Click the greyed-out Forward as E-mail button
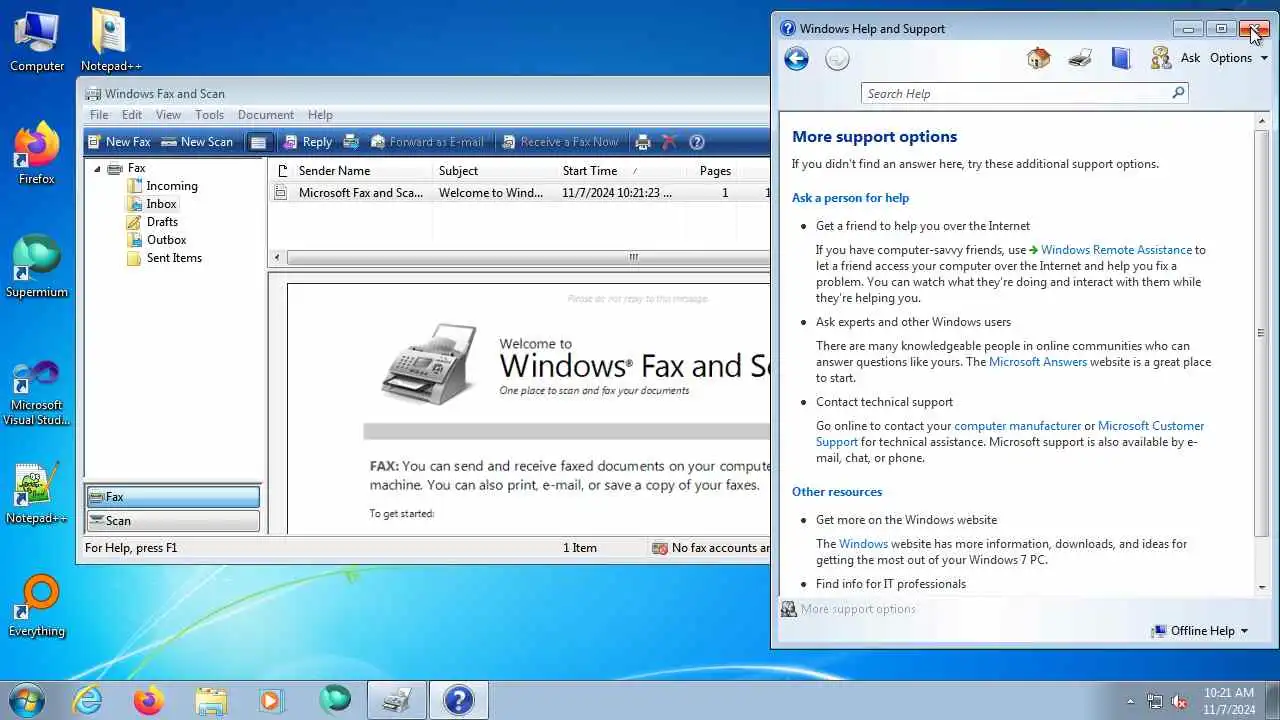 (427, 142)
